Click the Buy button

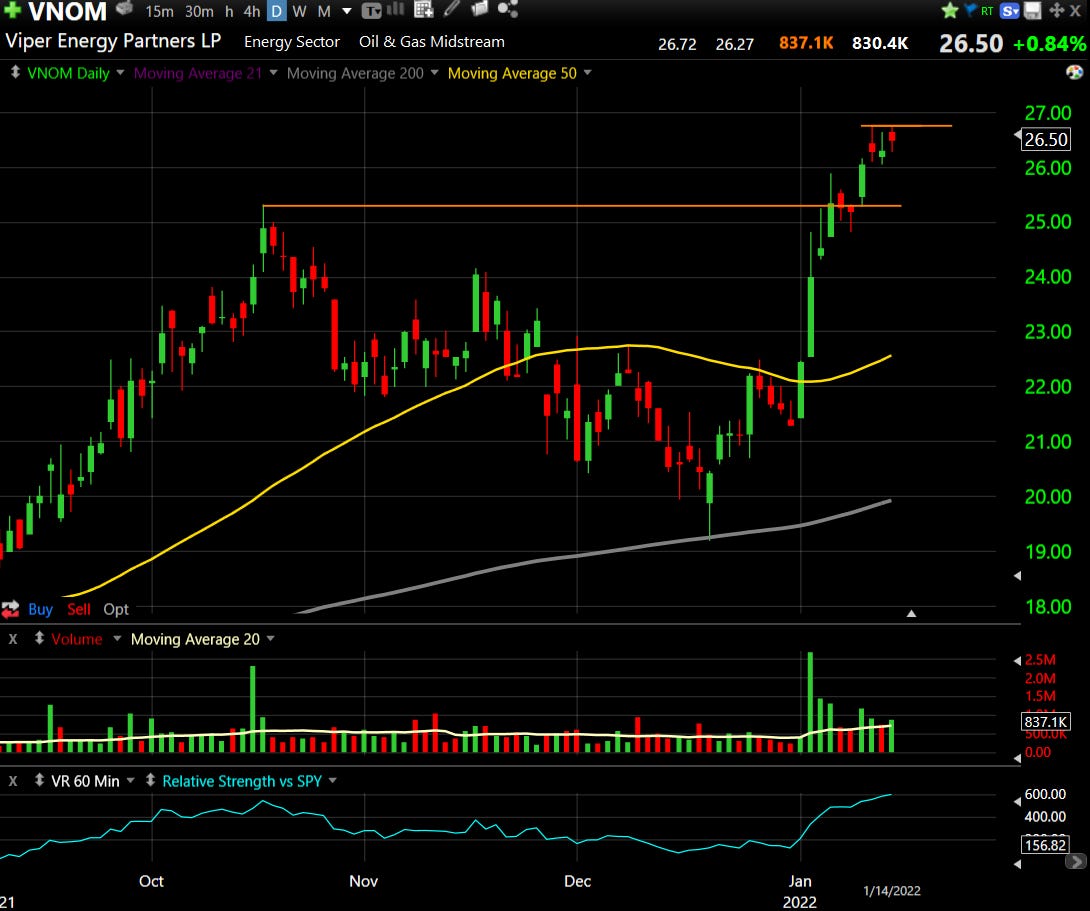(x=40, y=609)
